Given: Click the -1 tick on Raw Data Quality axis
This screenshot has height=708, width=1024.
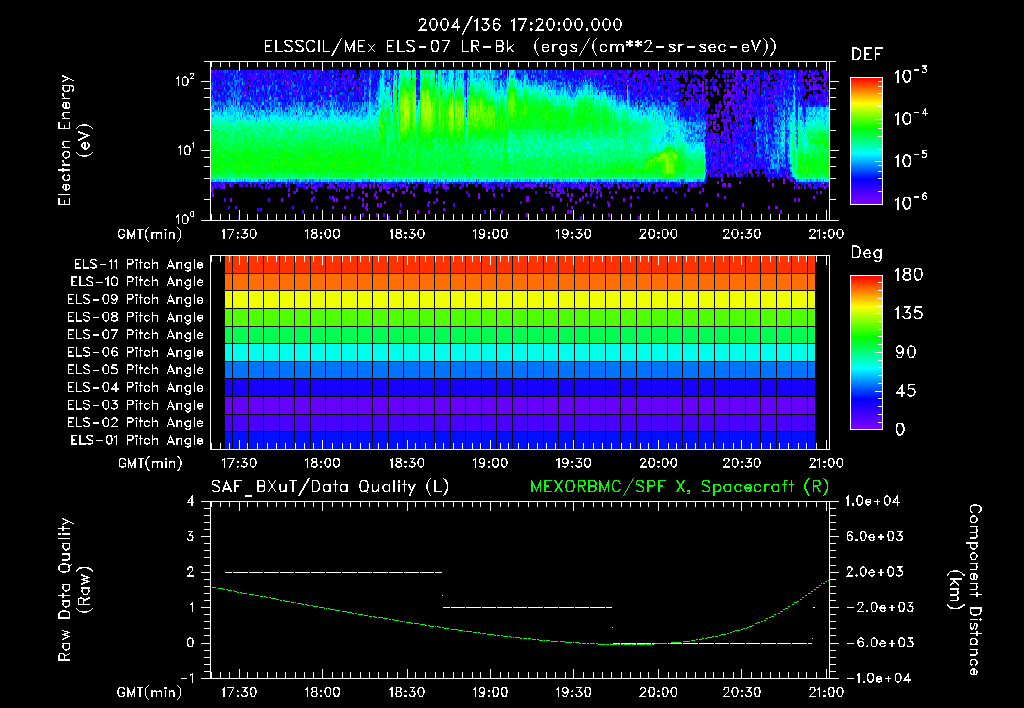Looking at the screenshot, I should click(187, 678).
